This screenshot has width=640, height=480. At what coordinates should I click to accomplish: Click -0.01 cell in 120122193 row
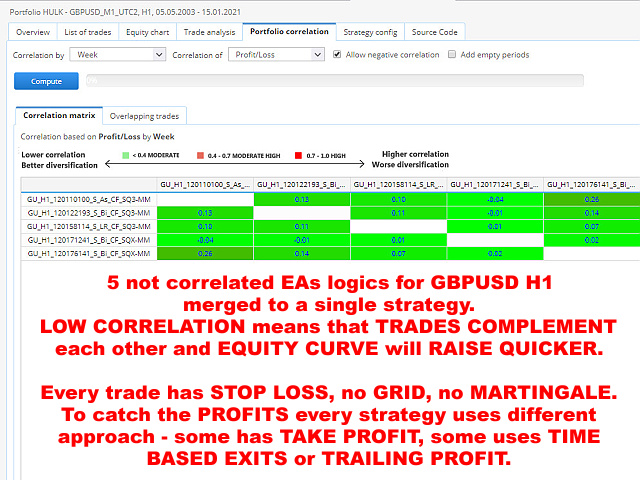(495, 213)
